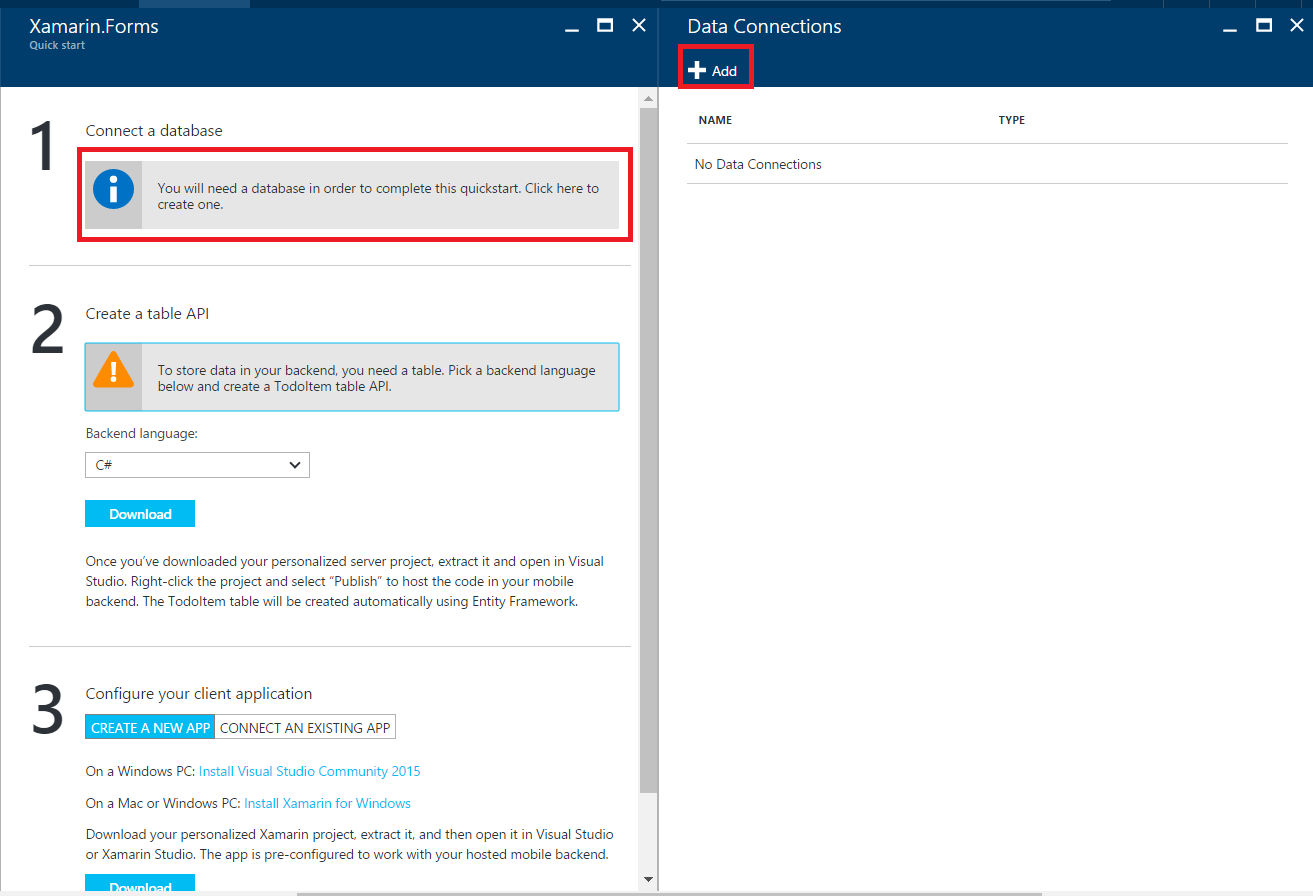The image size is (1313, 896).
Task: Click the "Data Connections" blade title
Action: [x=765, y=27]
